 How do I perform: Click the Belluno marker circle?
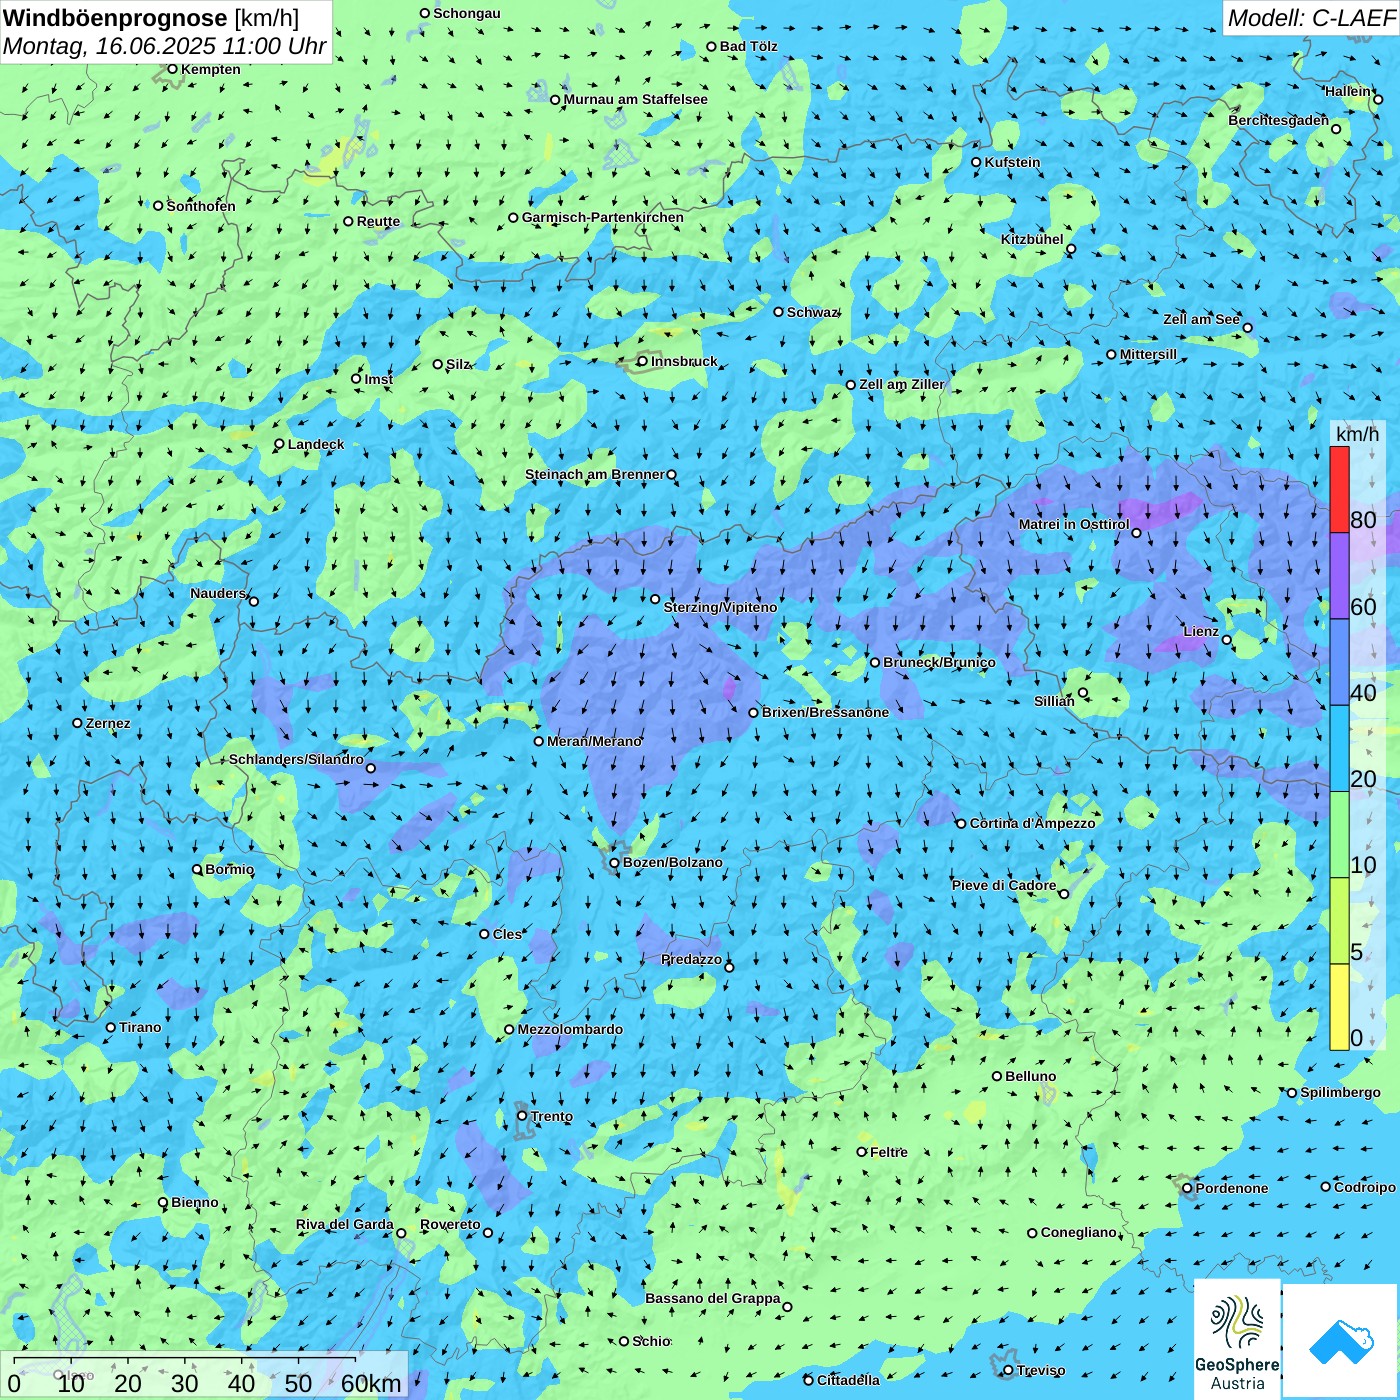(997, 1076)
